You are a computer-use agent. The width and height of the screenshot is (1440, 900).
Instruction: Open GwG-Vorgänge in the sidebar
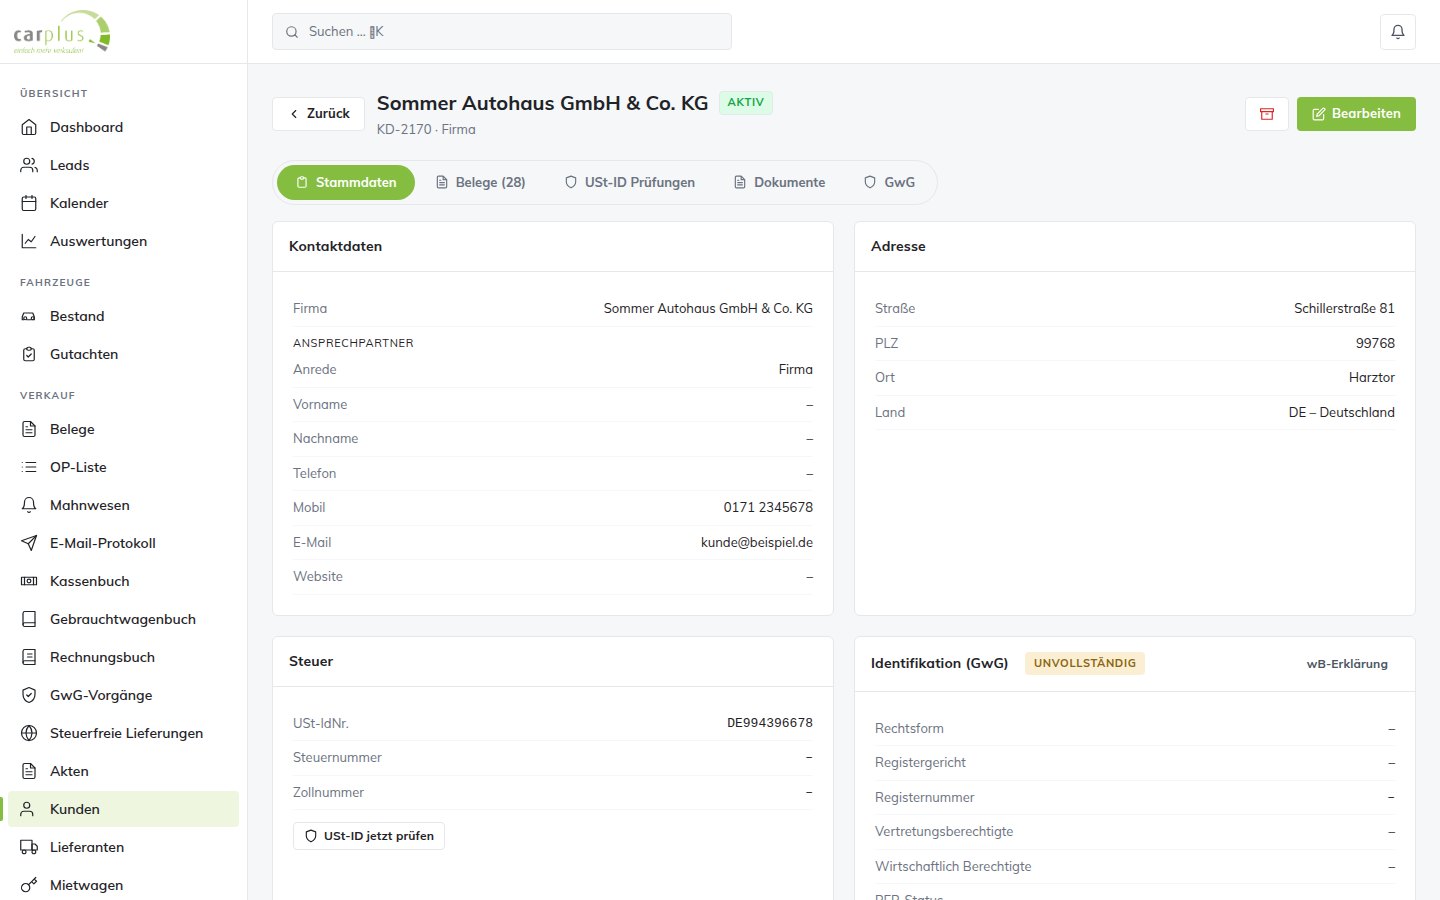123,695
